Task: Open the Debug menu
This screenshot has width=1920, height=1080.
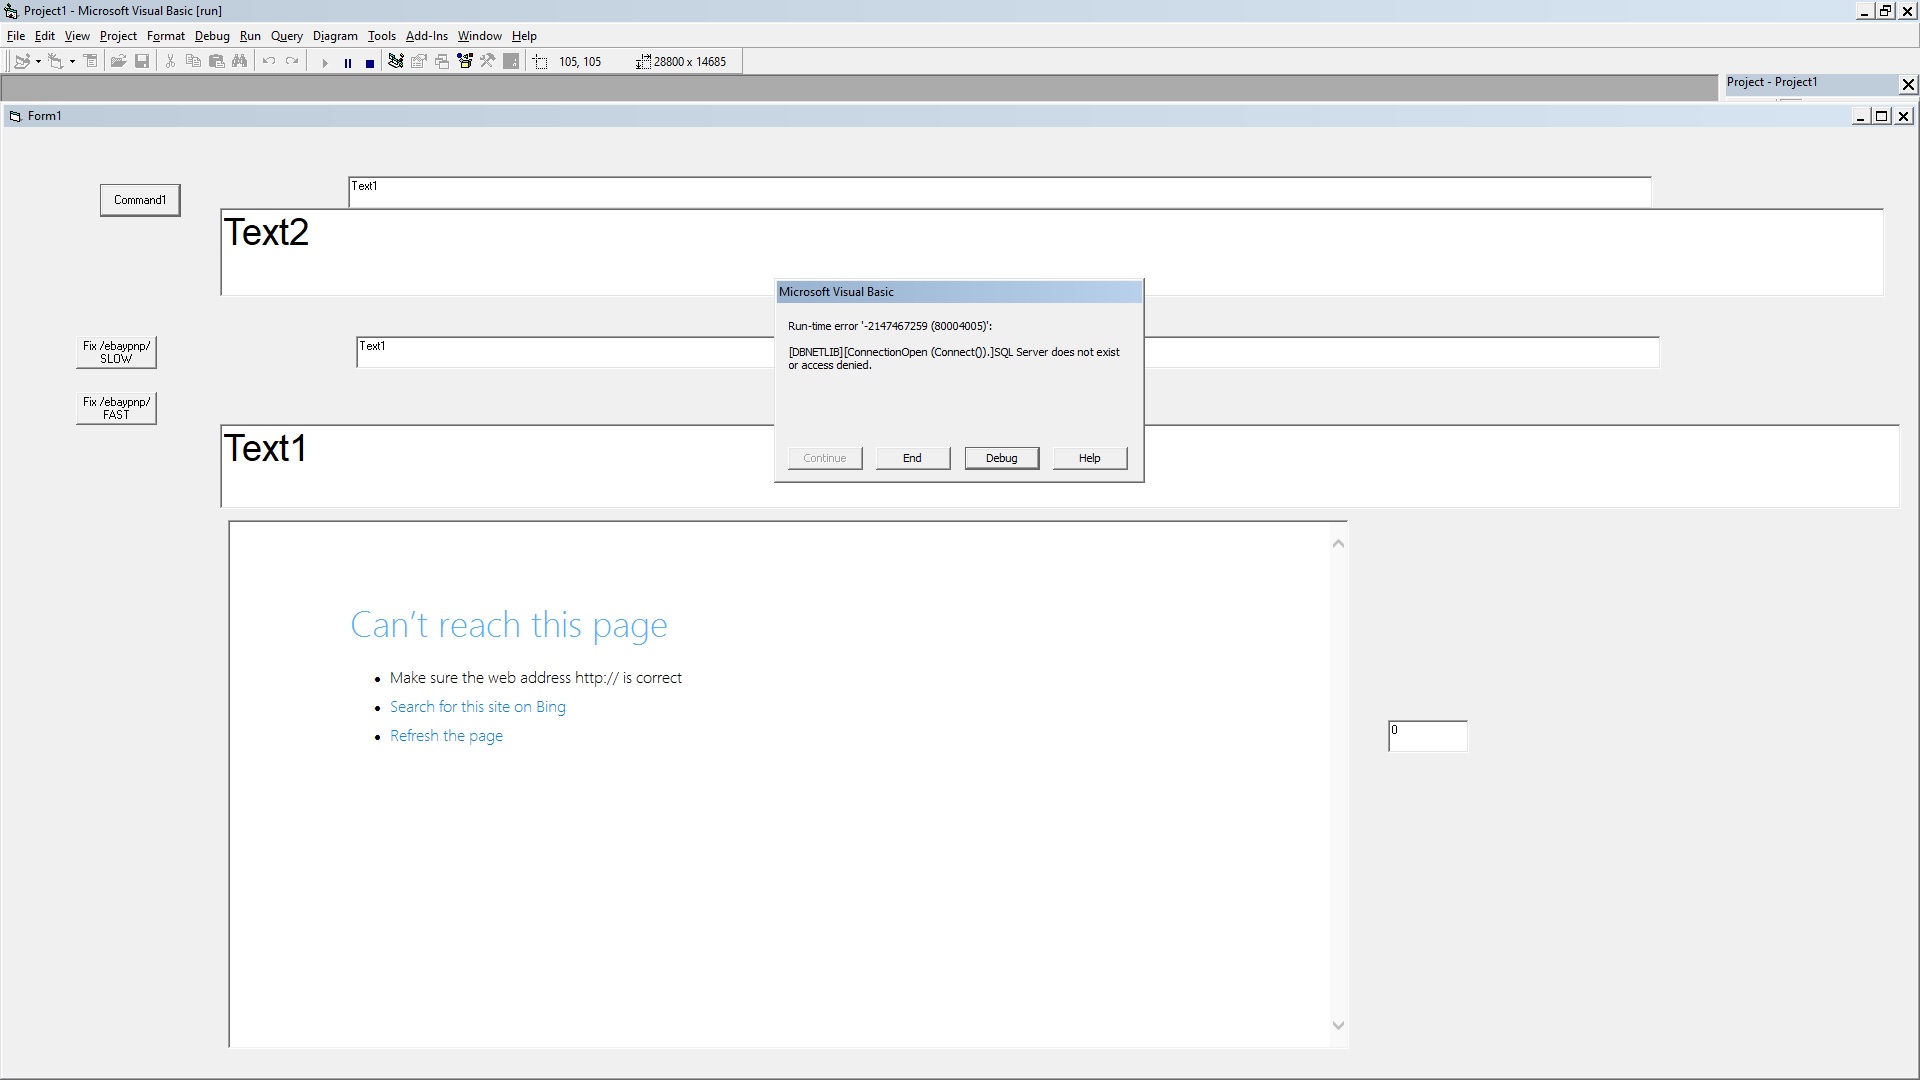Action: [212, 36]
